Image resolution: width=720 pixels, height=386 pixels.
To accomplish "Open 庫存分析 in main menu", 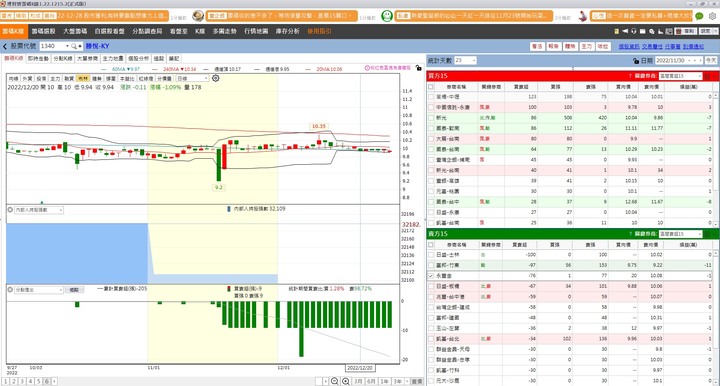I will click(x=287, y=31).
